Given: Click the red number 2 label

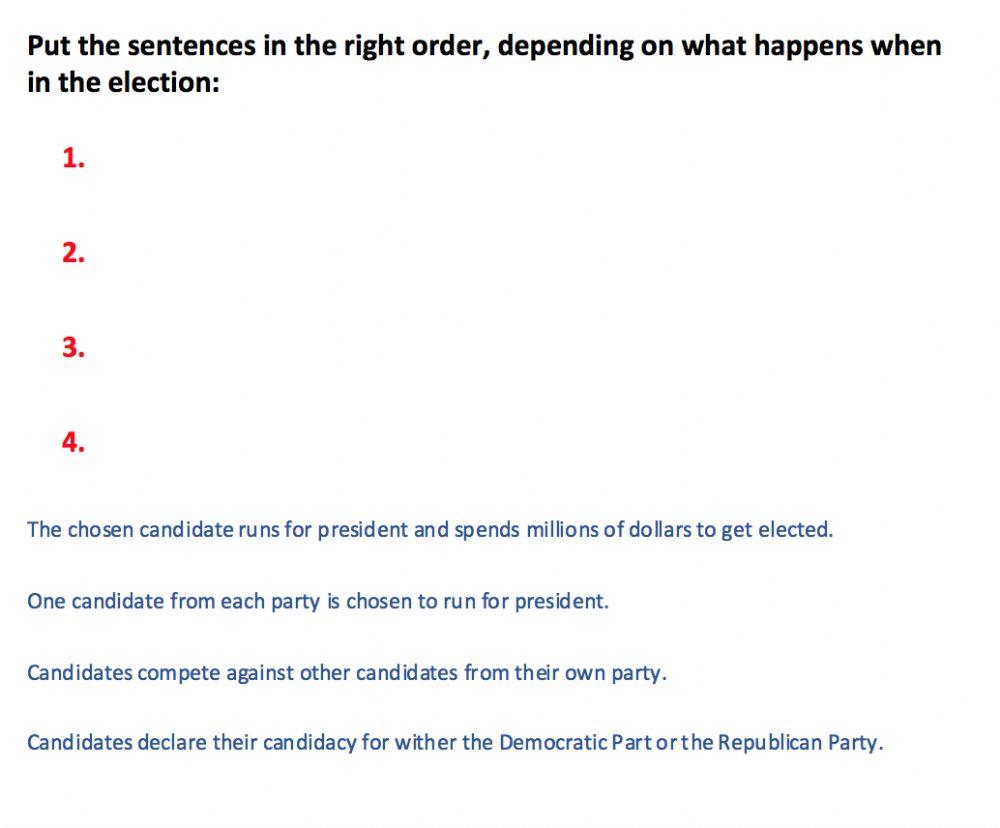Looking at the screenshot, I should tap(73, 253).
